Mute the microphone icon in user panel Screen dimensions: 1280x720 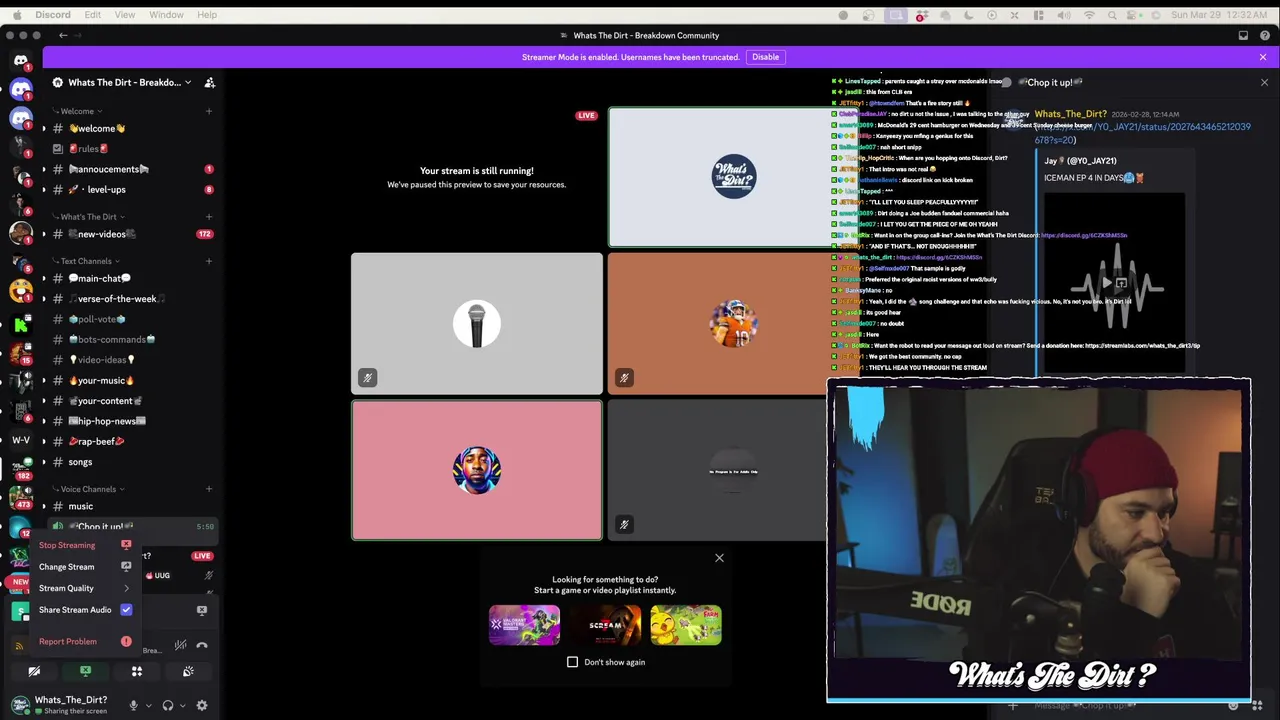click(x=133, y=705)
